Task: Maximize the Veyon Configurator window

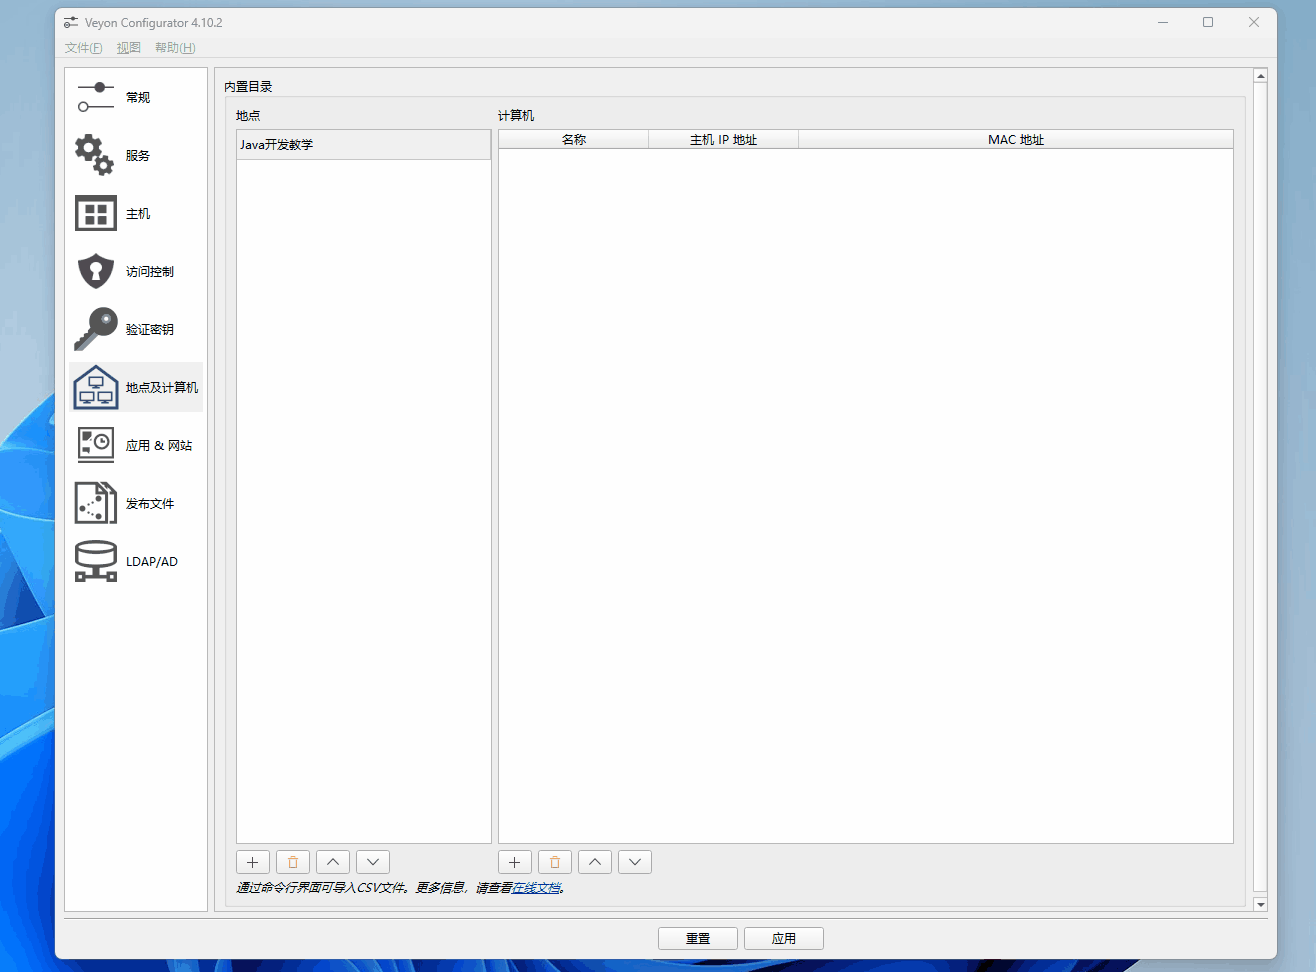Action: (x=1208, y=22)
